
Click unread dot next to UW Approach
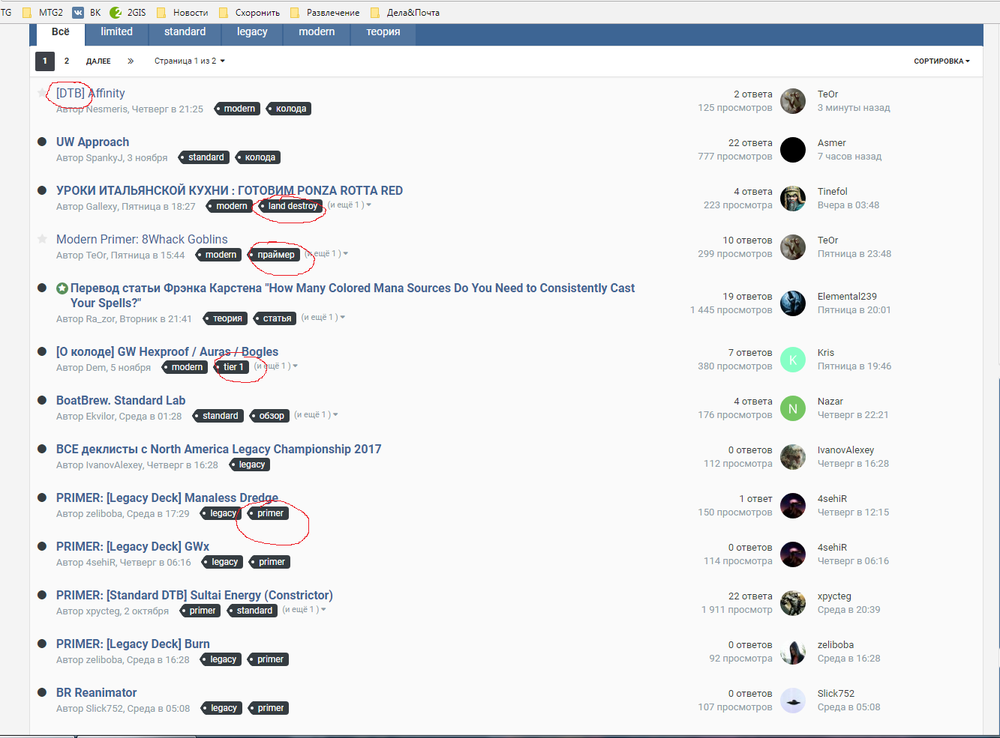coord(42,142)
